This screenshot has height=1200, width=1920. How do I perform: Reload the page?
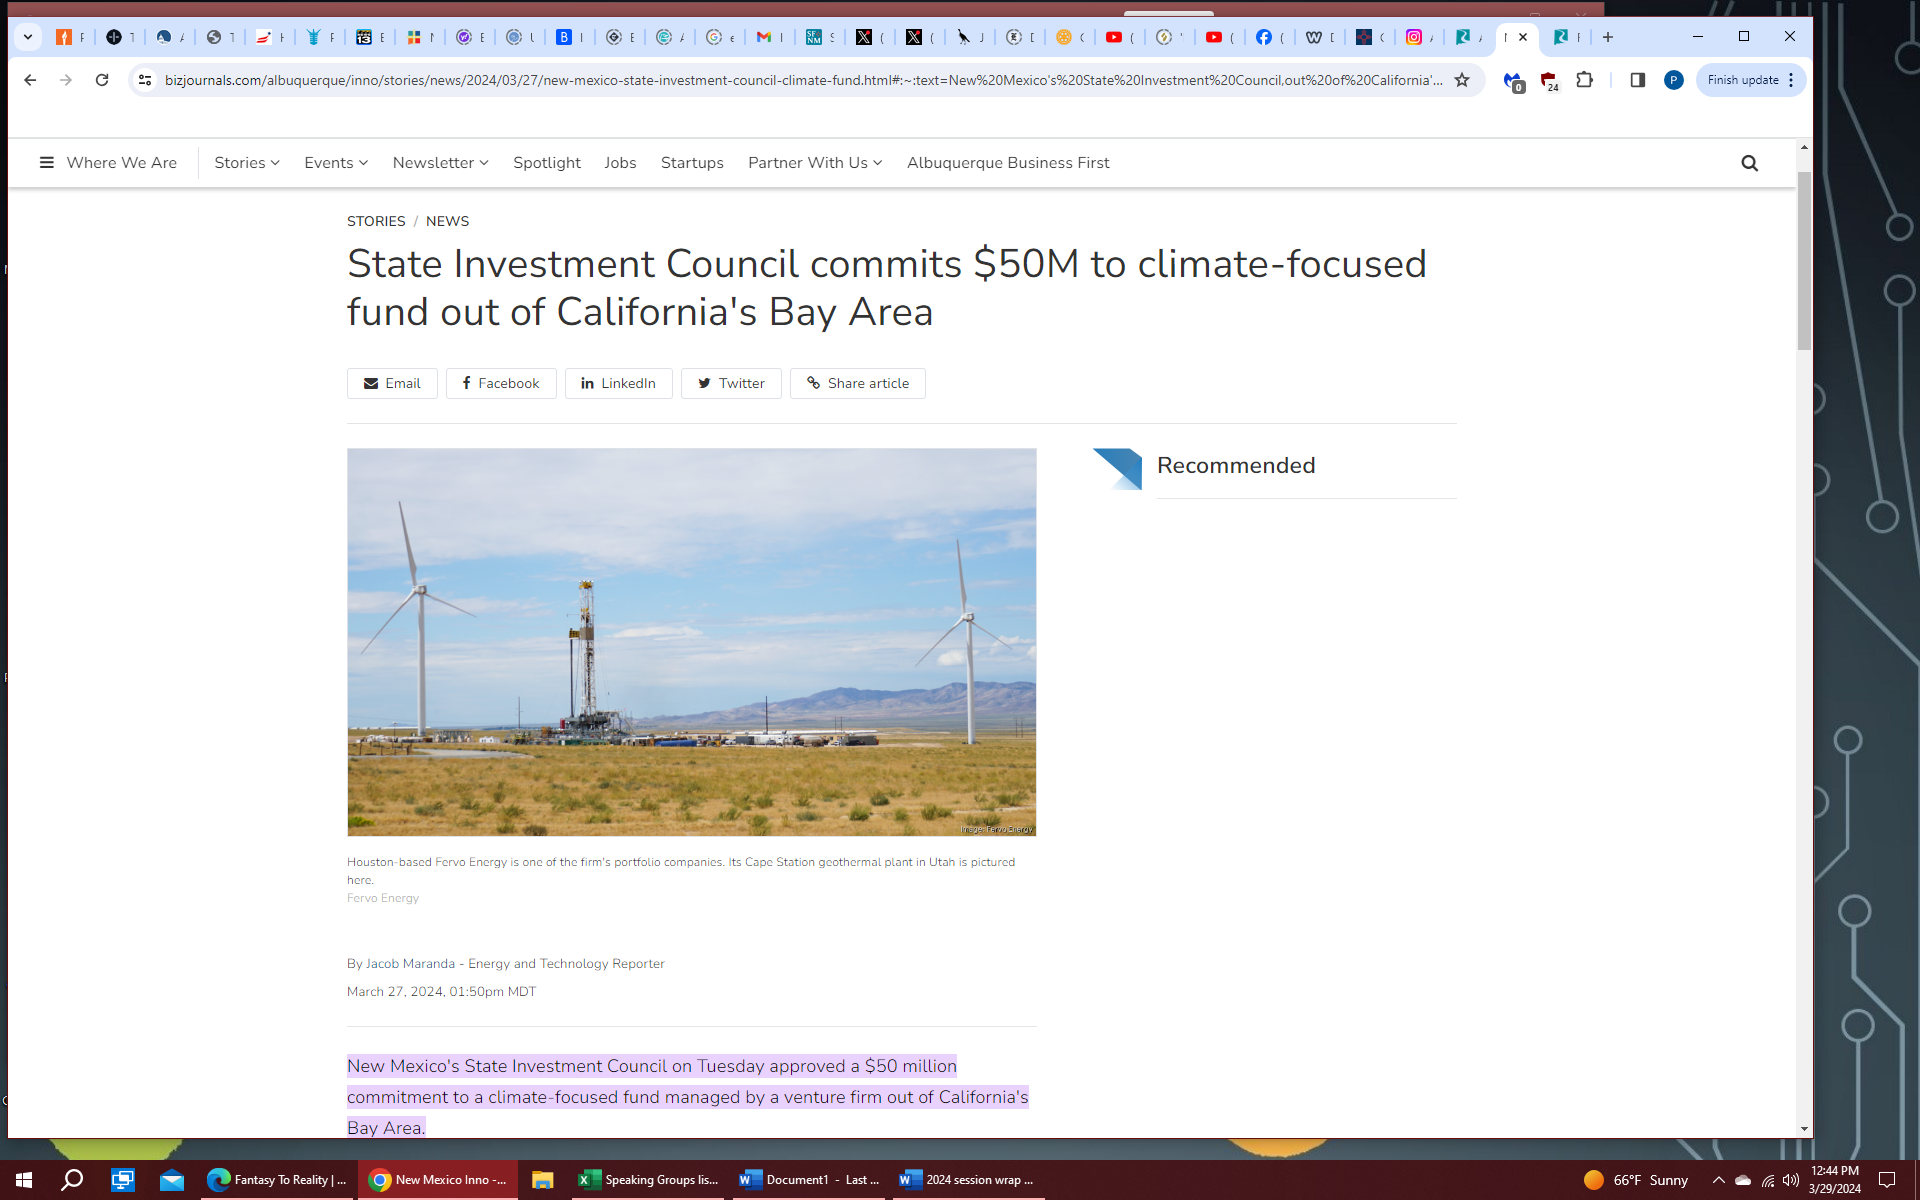102,80
